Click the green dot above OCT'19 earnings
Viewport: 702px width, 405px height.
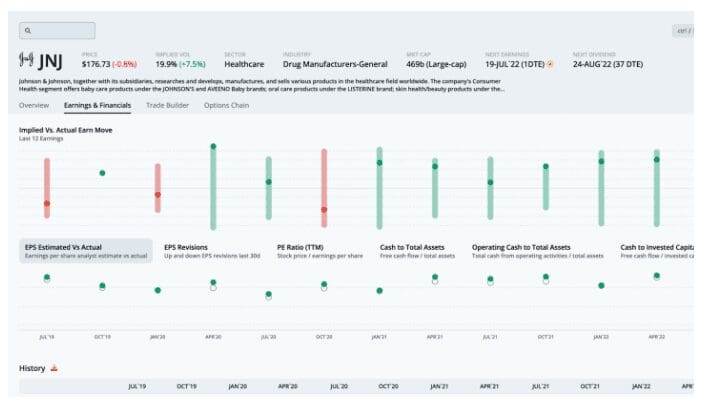(102, 173)
